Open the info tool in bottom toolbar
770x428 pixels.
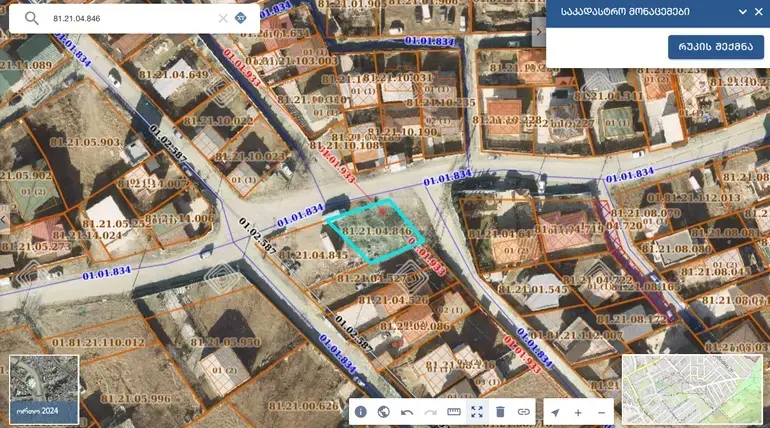(360, 412)
